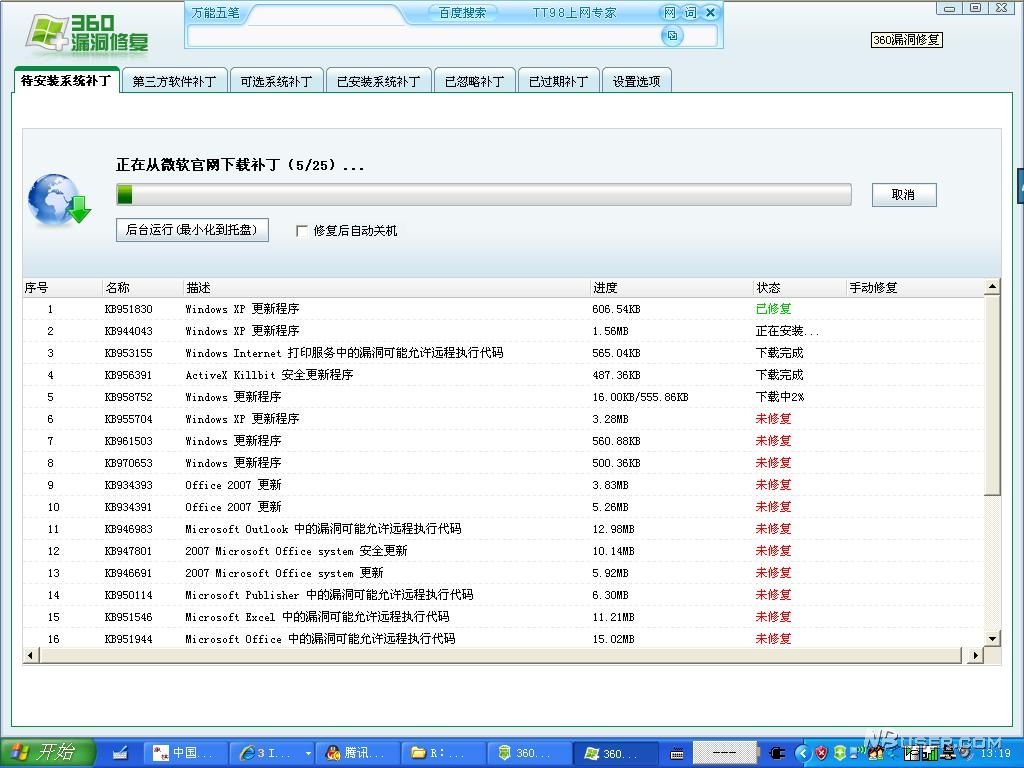
Task: Select the active 360 漏洞修复 taskbar item
Action: click(x=614, y=753)
